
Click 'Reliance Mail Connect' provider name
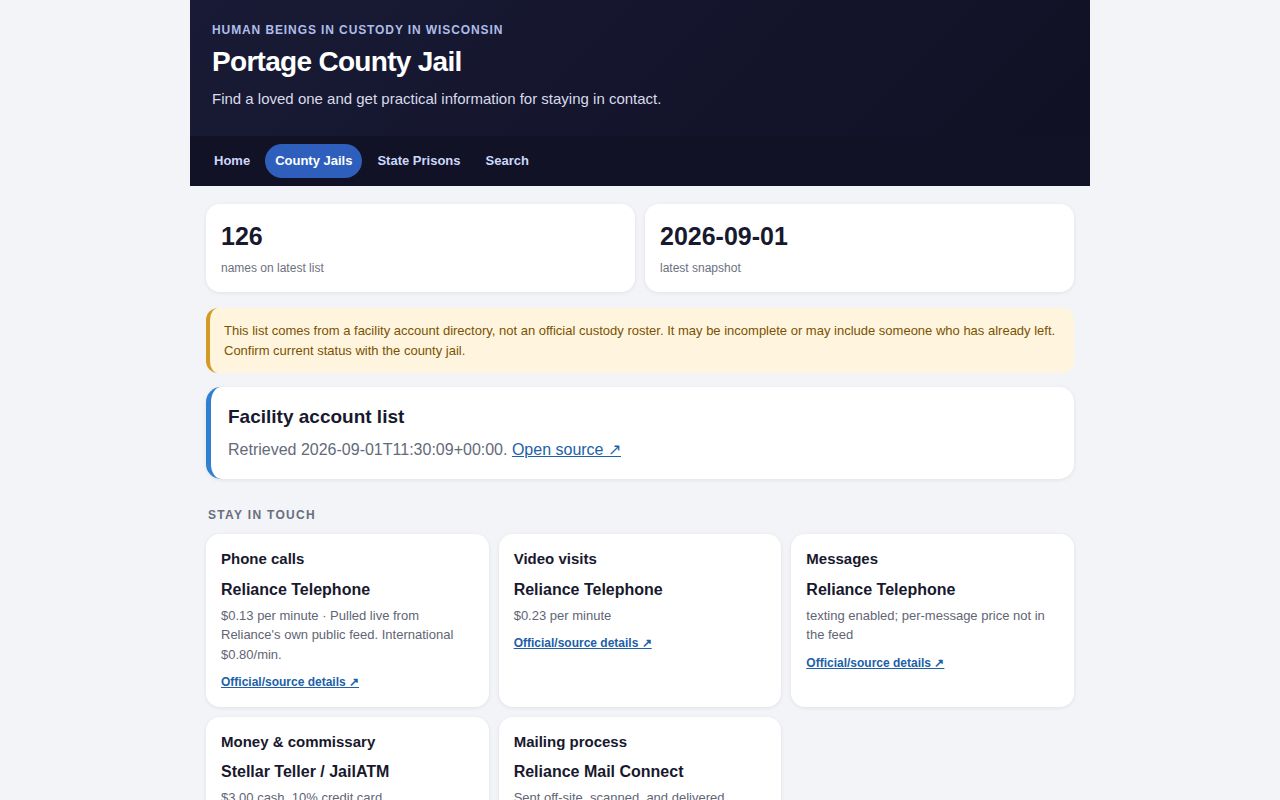click(598, 772)
